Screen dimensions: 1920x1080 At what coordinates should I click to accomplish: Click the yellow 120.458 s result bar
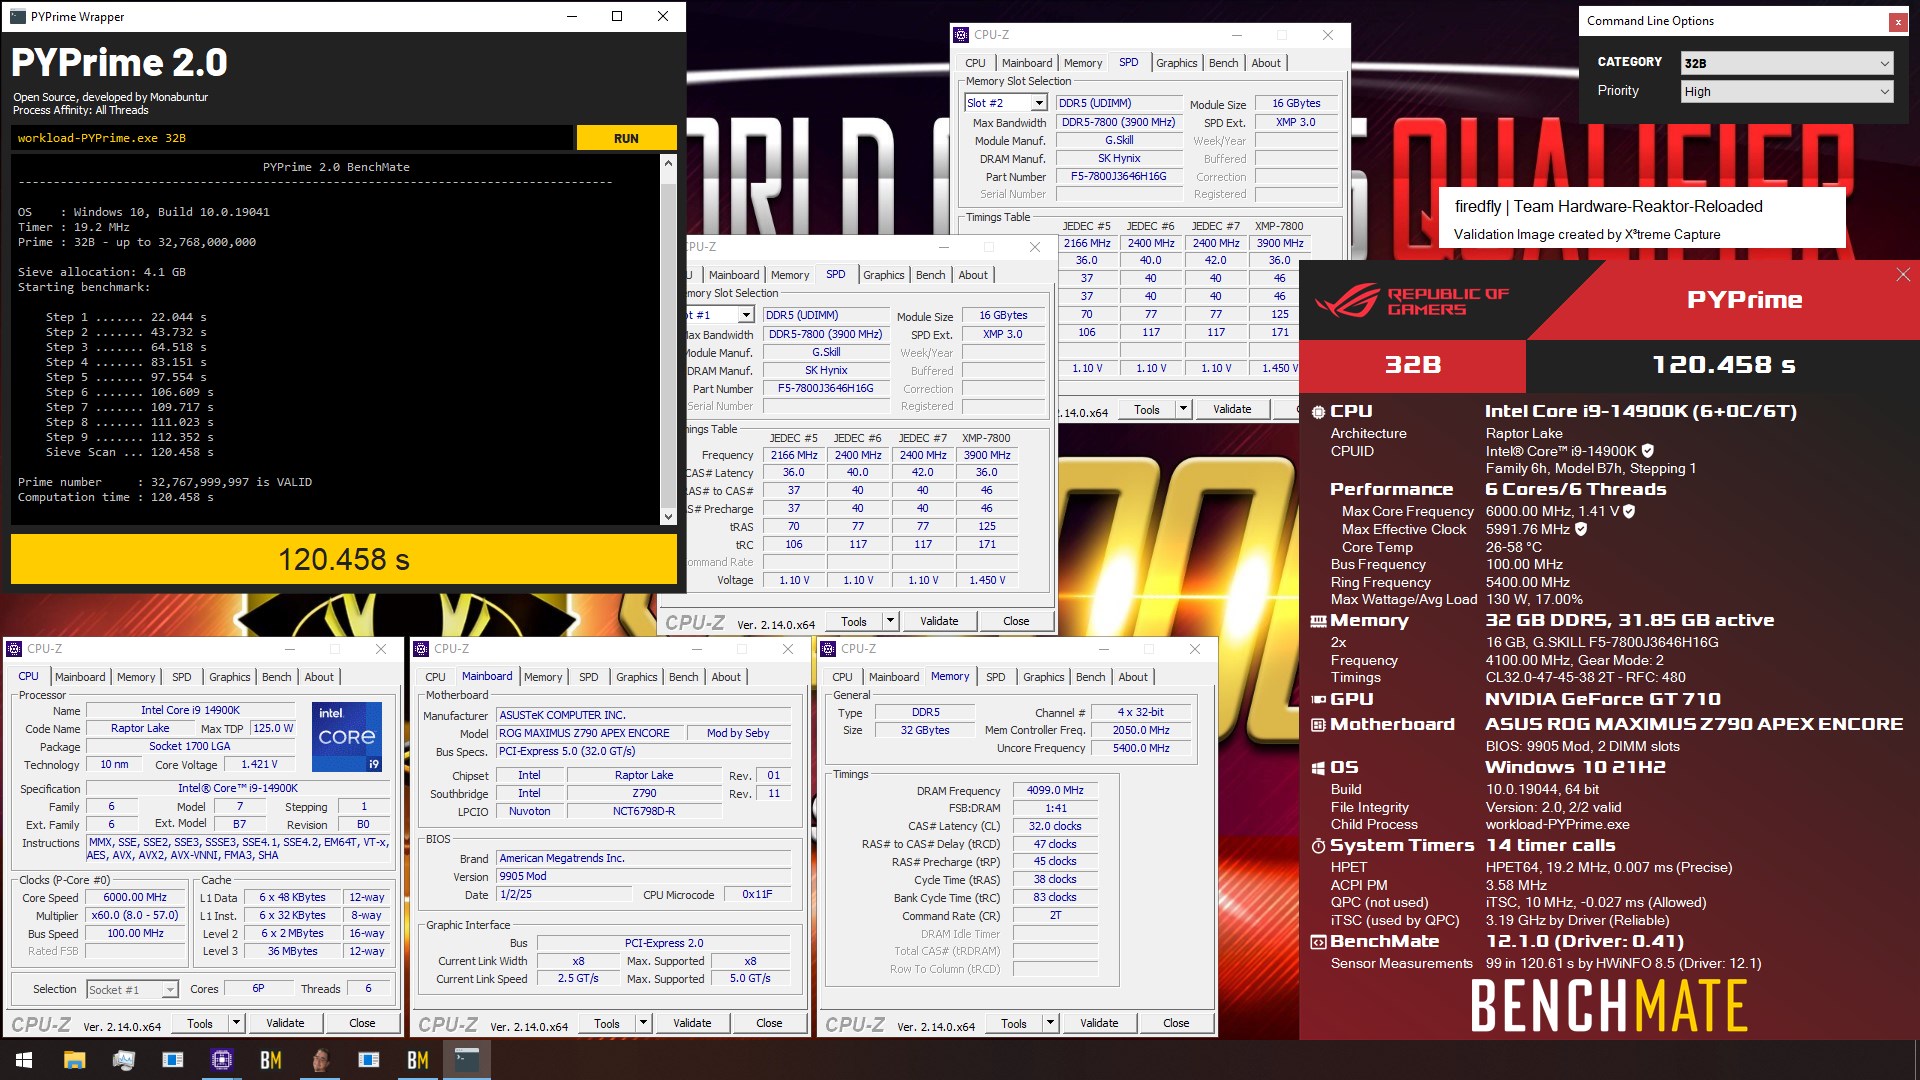pos(344,559)
